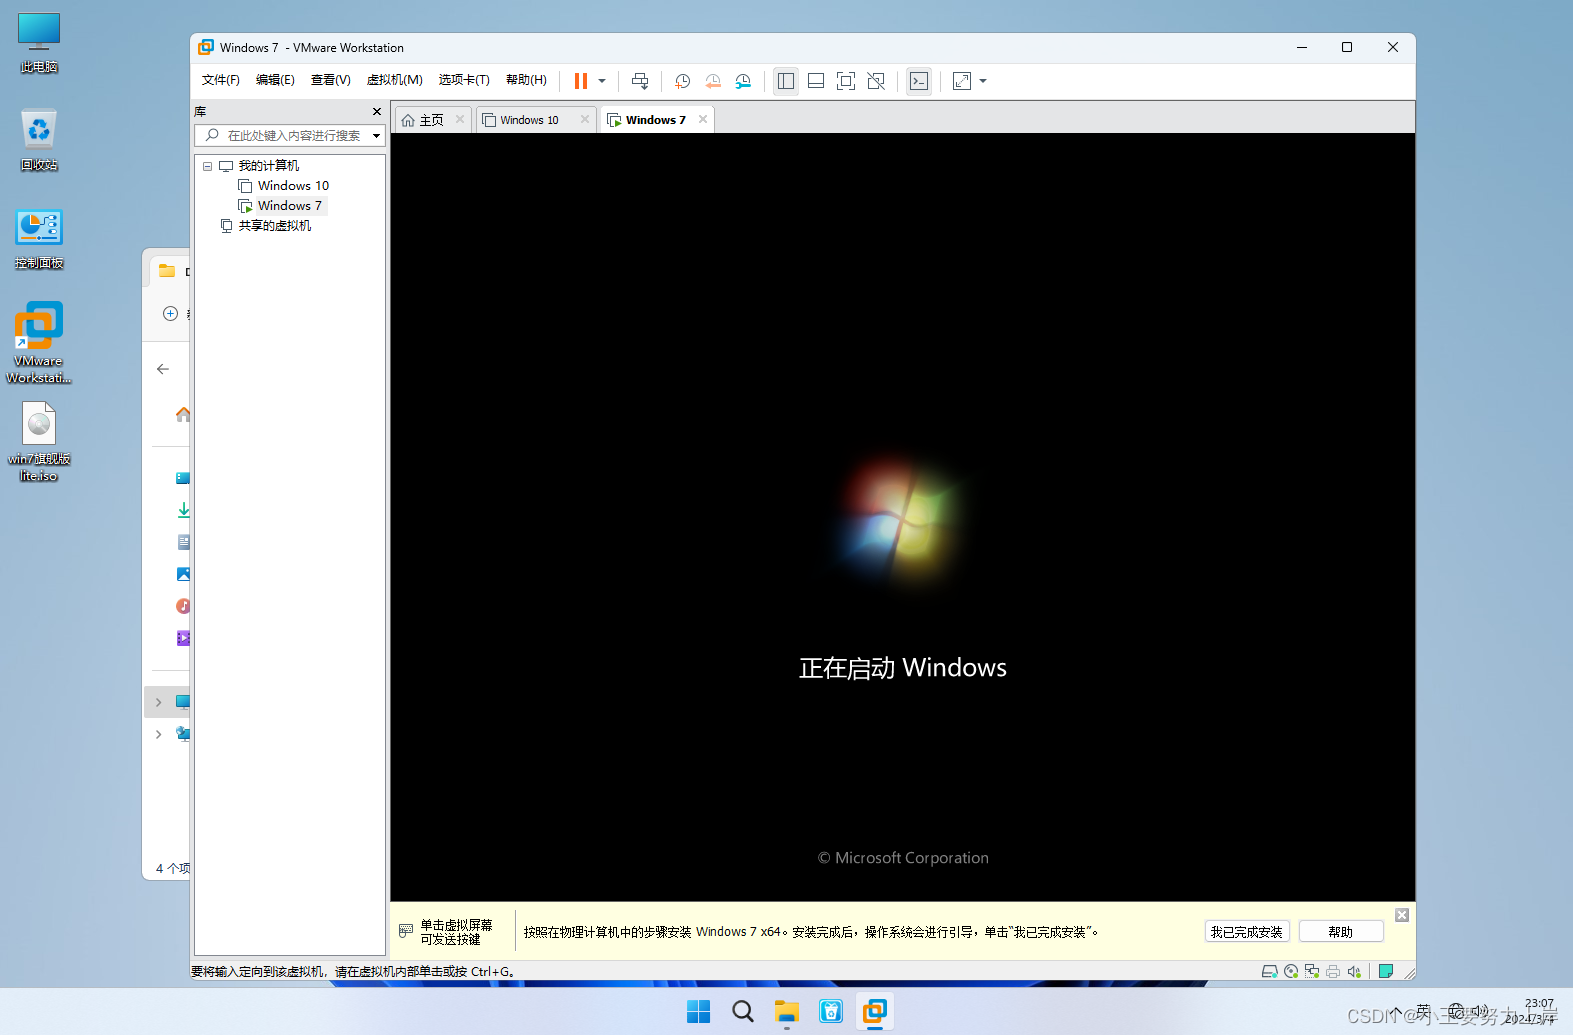Open the 查看(V) menu
Viewport: 1573px width, 1035px height.
tap(331, 80)
